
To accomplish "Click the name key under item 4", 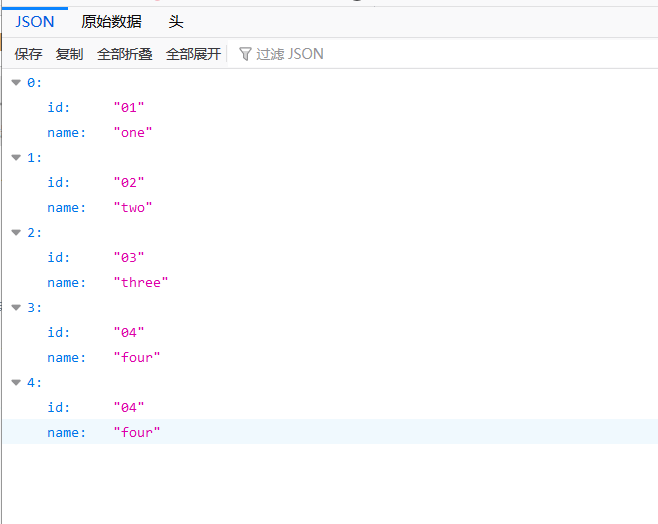I will click(x=66, y=433).
